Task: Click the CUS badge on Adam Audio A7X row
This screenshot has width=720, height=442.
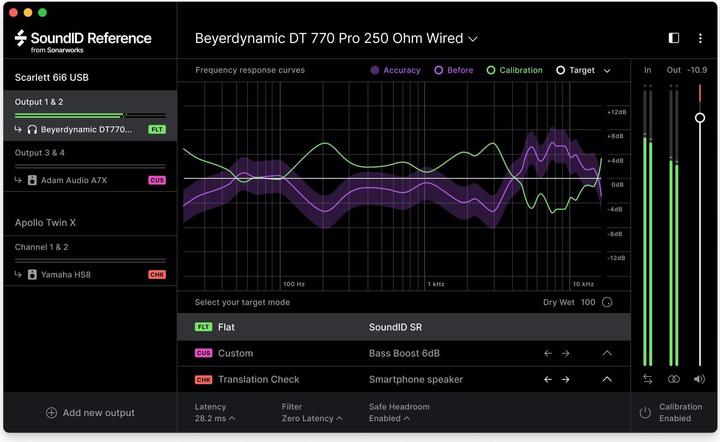Action: [x=157, y=180]
